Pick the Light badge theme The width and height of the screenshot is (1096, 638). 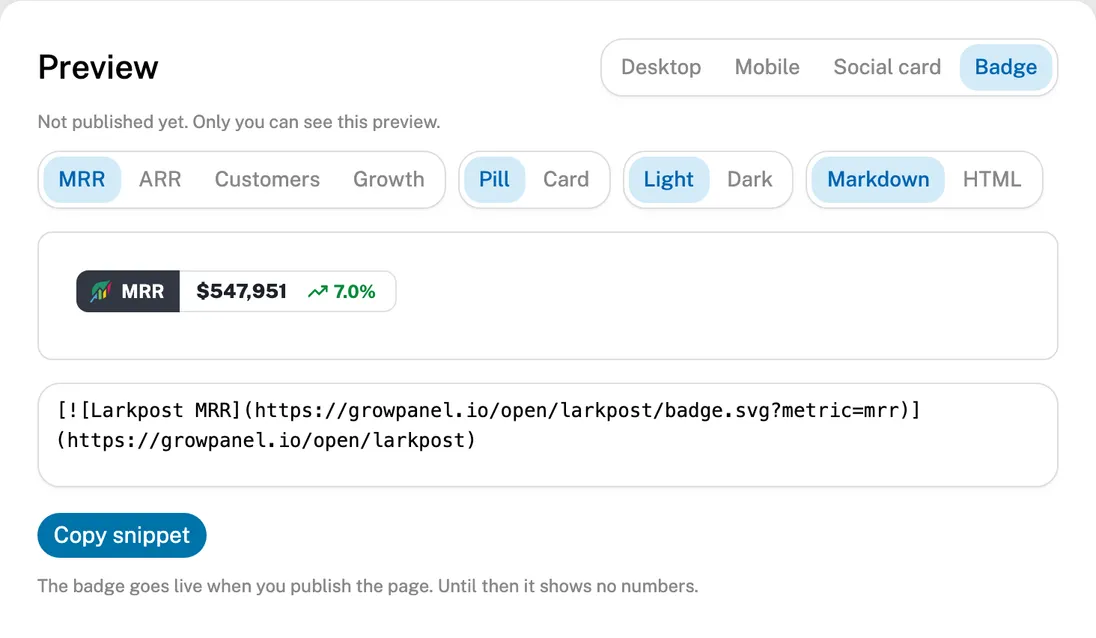(x=668, y=180)
